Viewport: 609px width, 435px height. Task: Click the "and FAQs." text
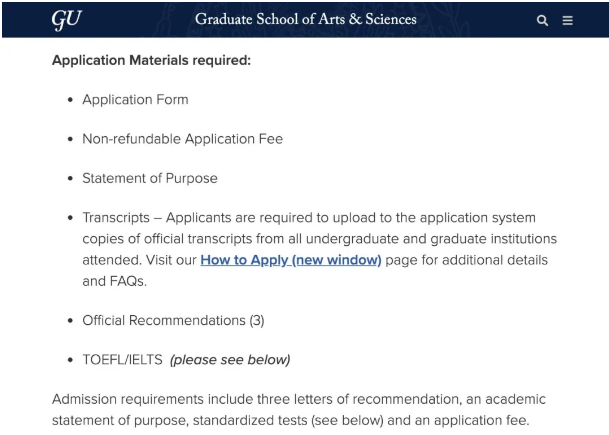coord(113,282)
